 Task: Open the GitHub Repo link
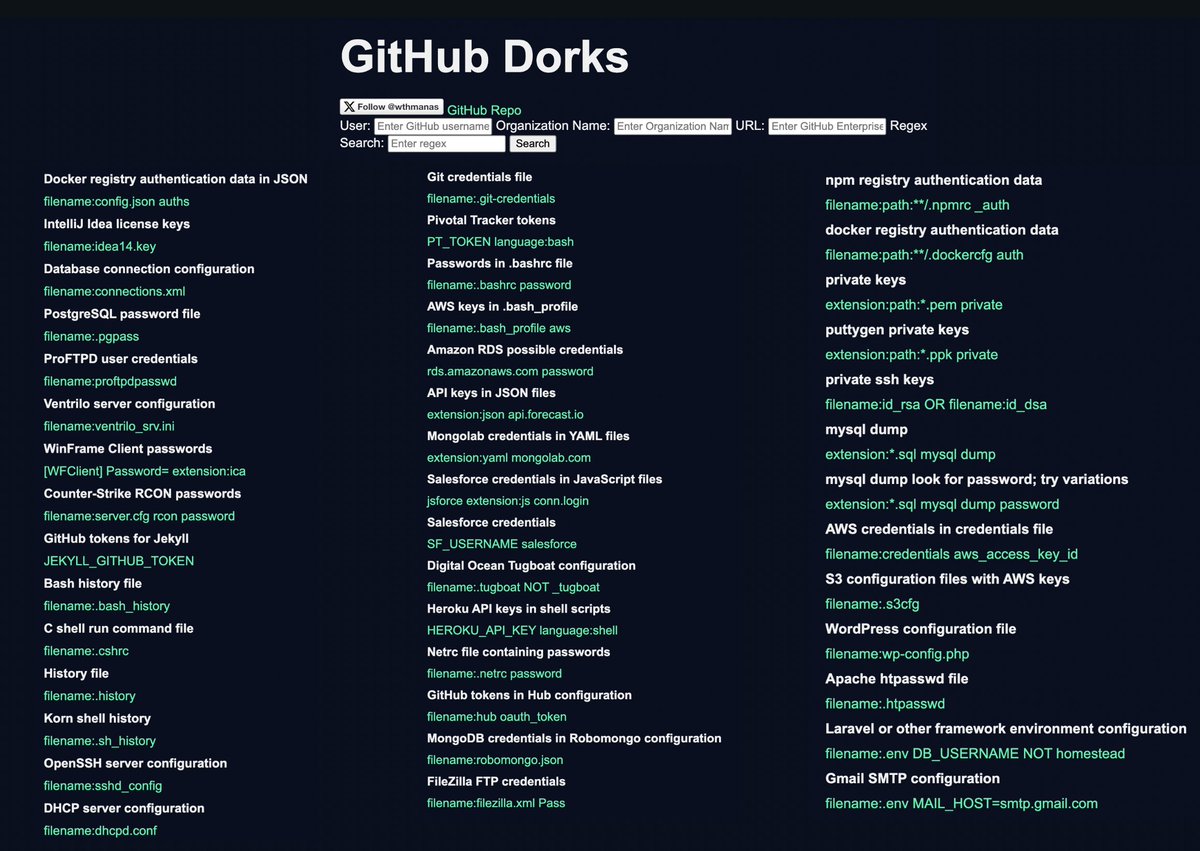tap(484, 110)
